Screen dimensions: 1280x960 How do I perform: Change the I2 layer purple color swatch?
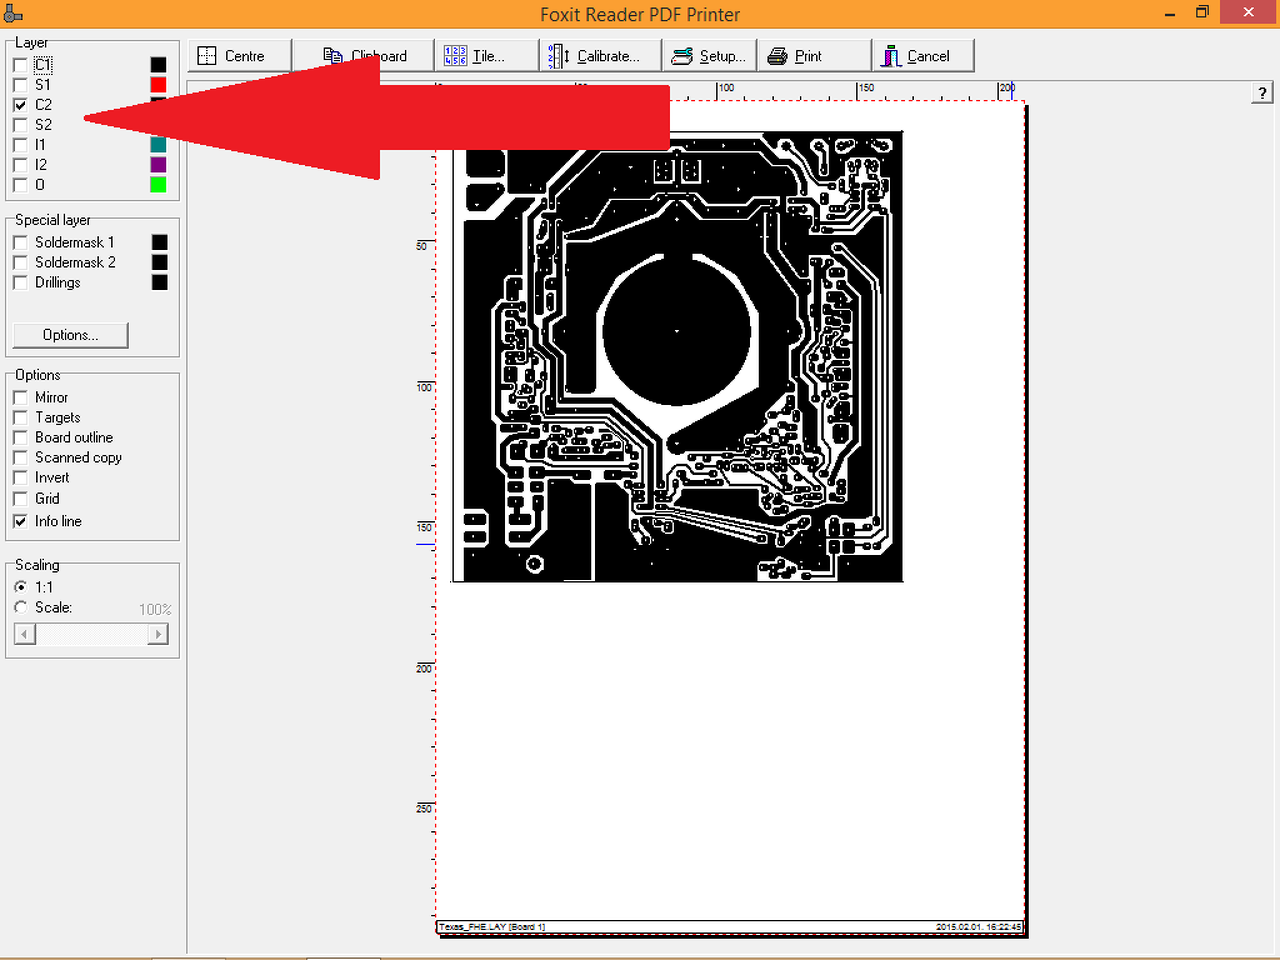[158, 165]
